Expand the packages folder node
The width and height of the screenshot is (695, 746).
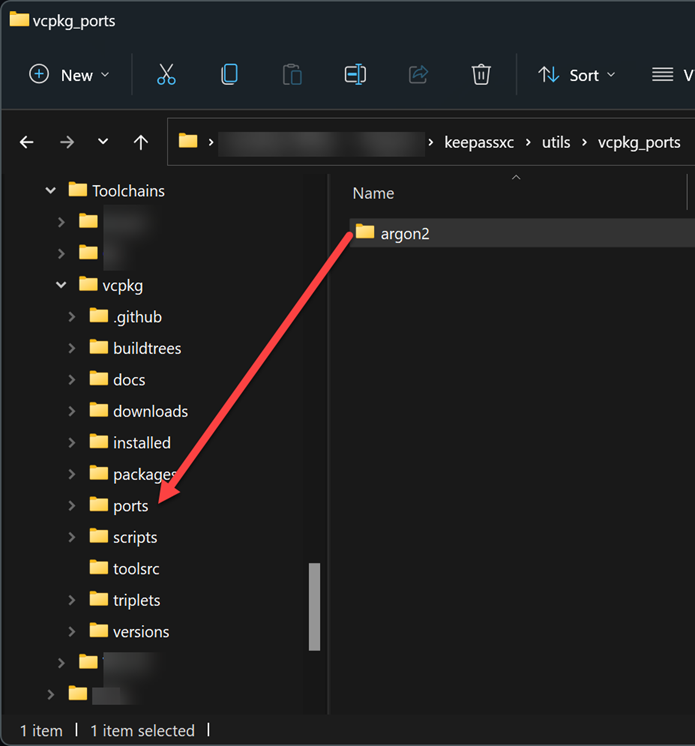[x=72, y=474]
